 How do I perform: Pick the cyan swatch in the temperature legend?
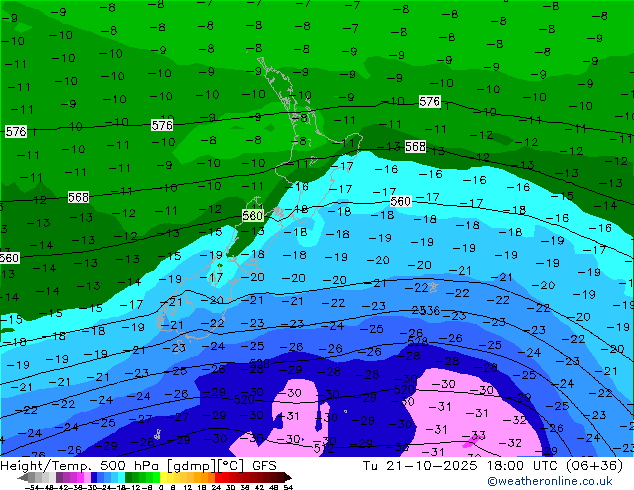coord(122,477)
